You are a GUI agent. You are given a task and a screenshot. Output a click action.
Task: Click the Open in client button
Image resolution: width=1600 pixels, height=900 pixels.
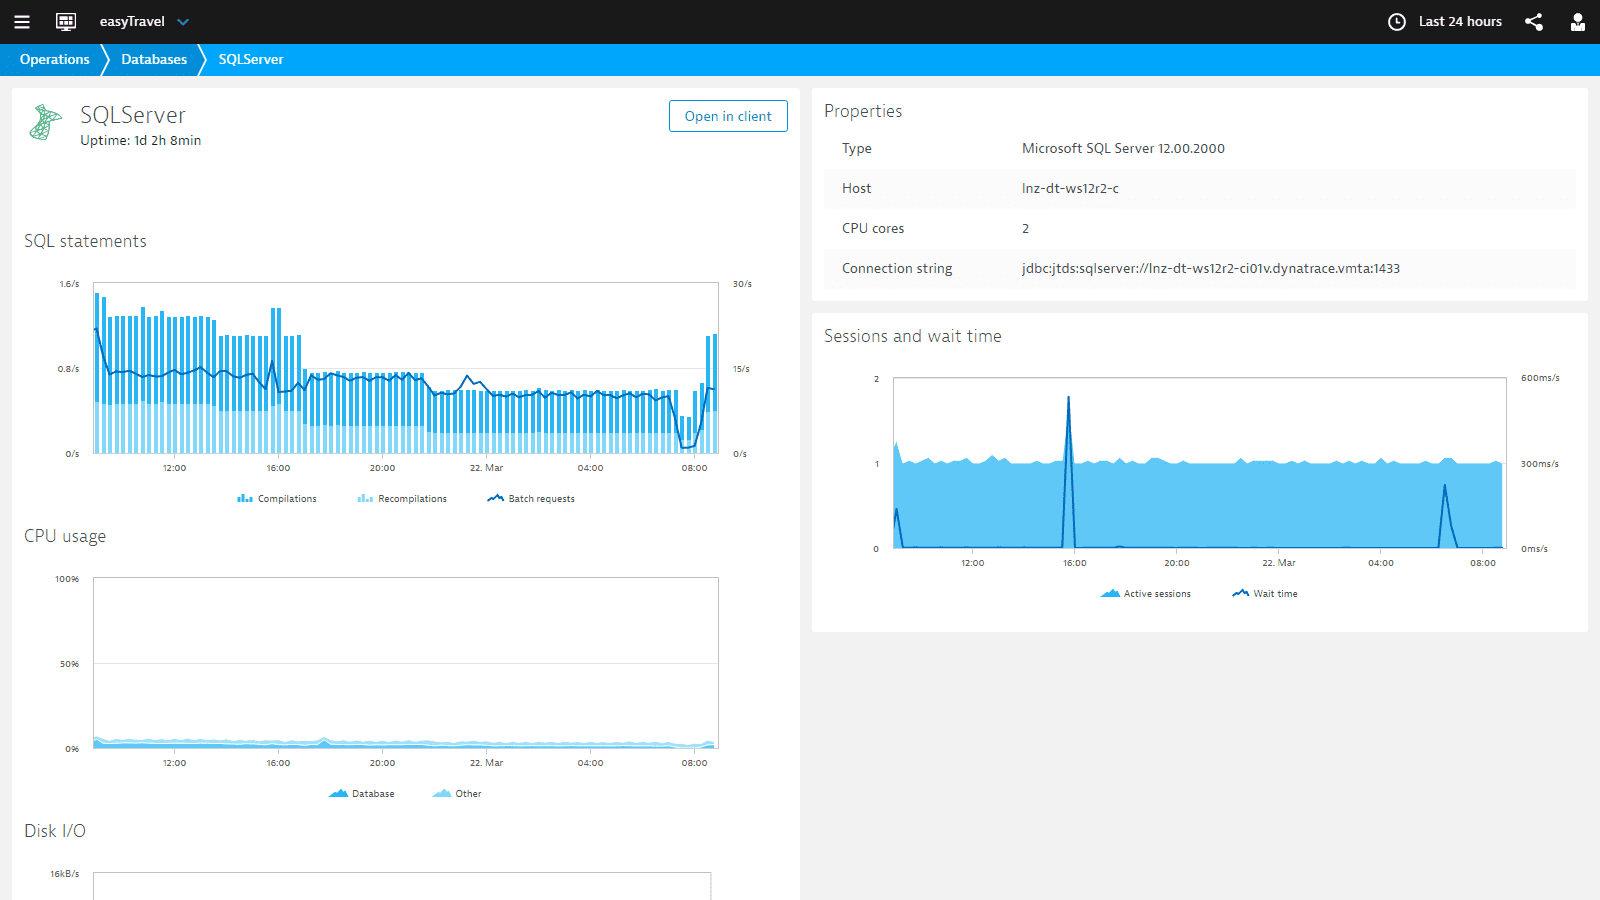click(728, 116)
